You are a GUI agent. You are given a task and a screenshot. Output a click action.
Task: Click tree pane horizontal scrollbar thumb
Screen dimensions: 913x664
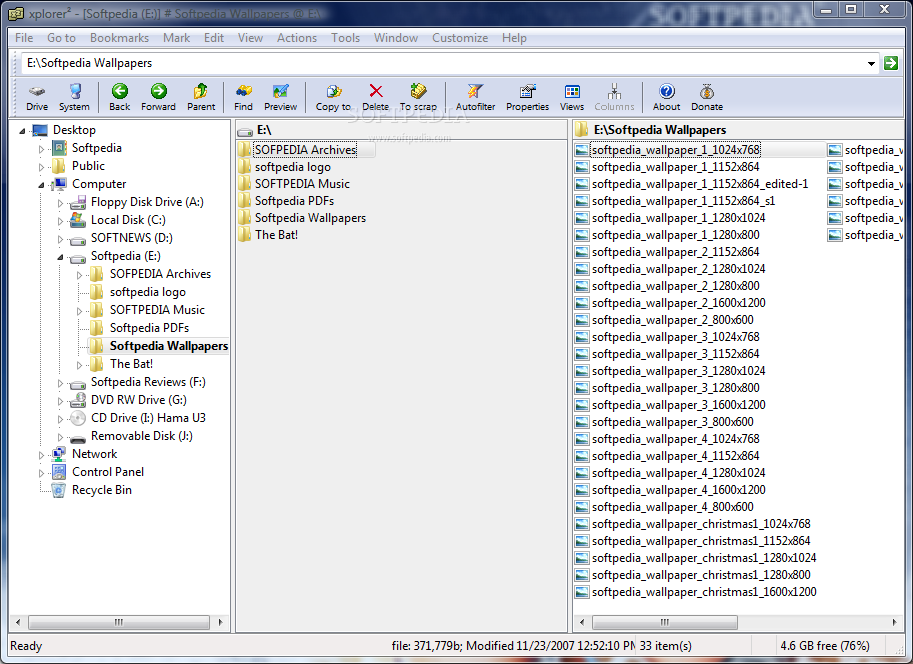119,622
